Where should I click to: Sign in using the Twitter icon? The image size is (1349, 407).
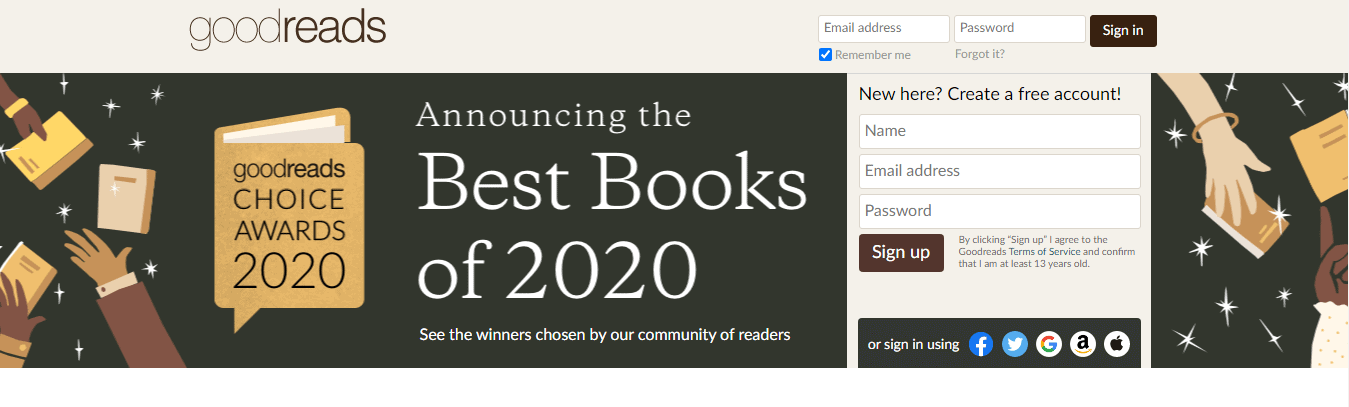(x=1015, y=345)
